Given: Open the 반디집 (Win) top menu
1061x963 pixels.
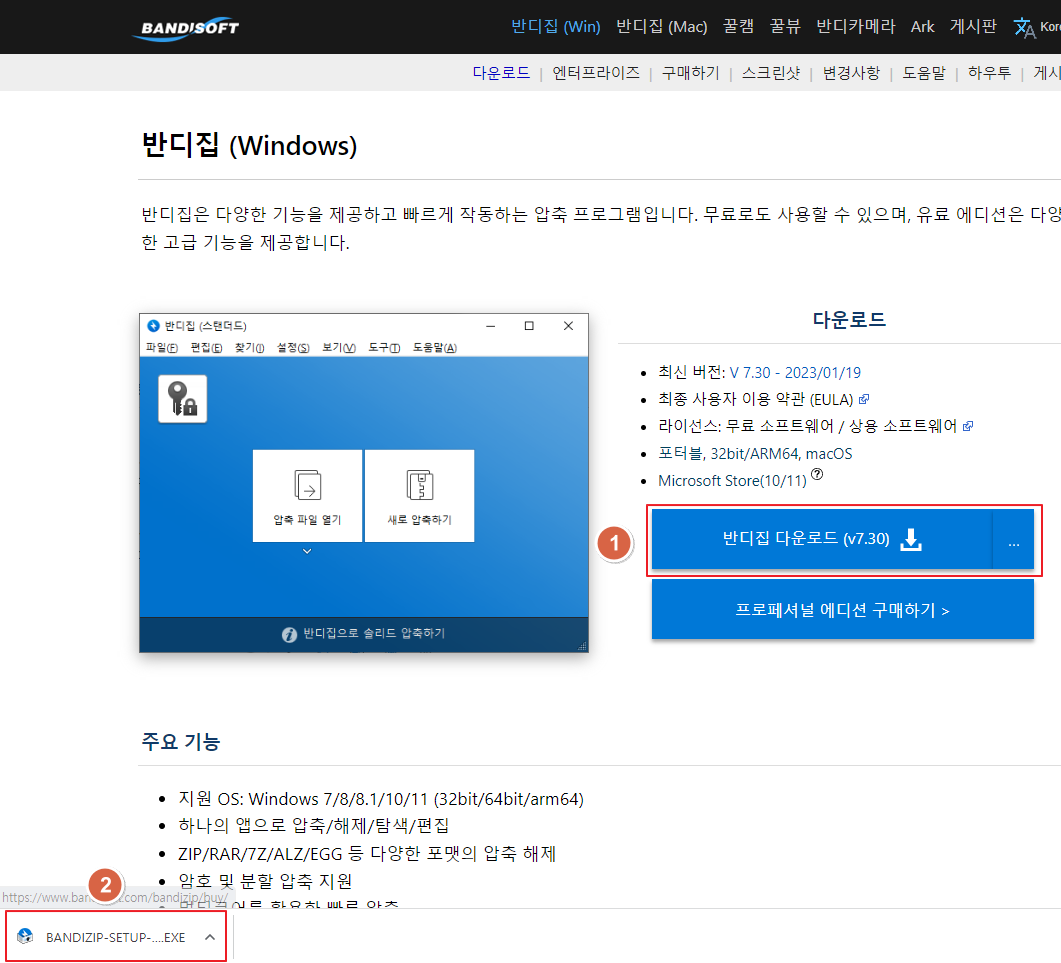Looking at the screenshot, I should pos(556,26).
